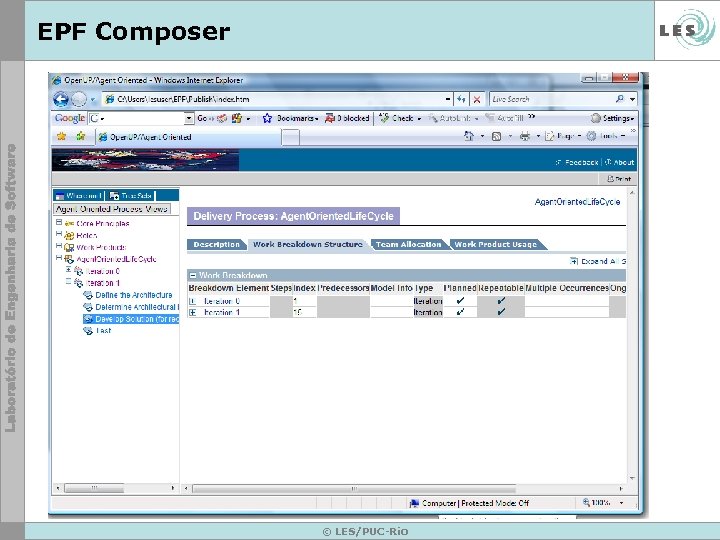Click the Core Principles tree icon
Viewport: 720px width, 540px height.
pos(69,224)
